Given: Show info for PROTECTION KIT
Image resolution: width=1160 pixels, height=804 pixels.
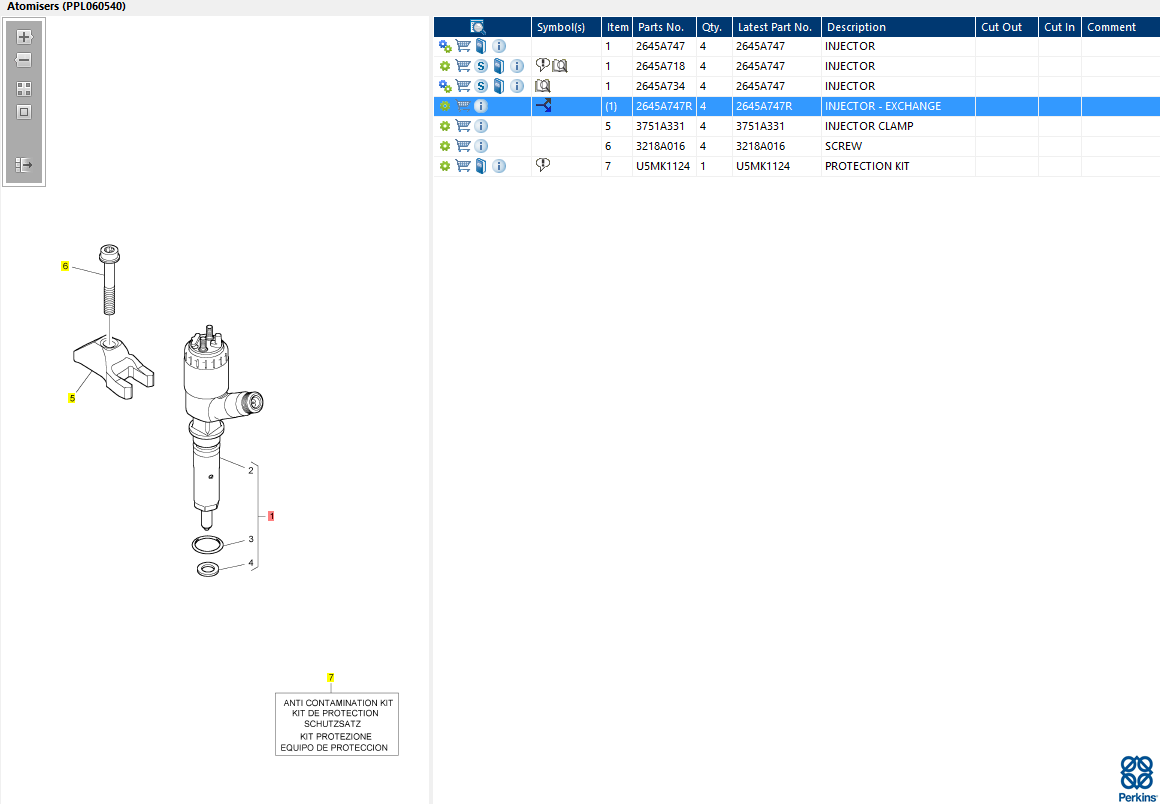Looking at the screenshot, I should click(499, 166).
